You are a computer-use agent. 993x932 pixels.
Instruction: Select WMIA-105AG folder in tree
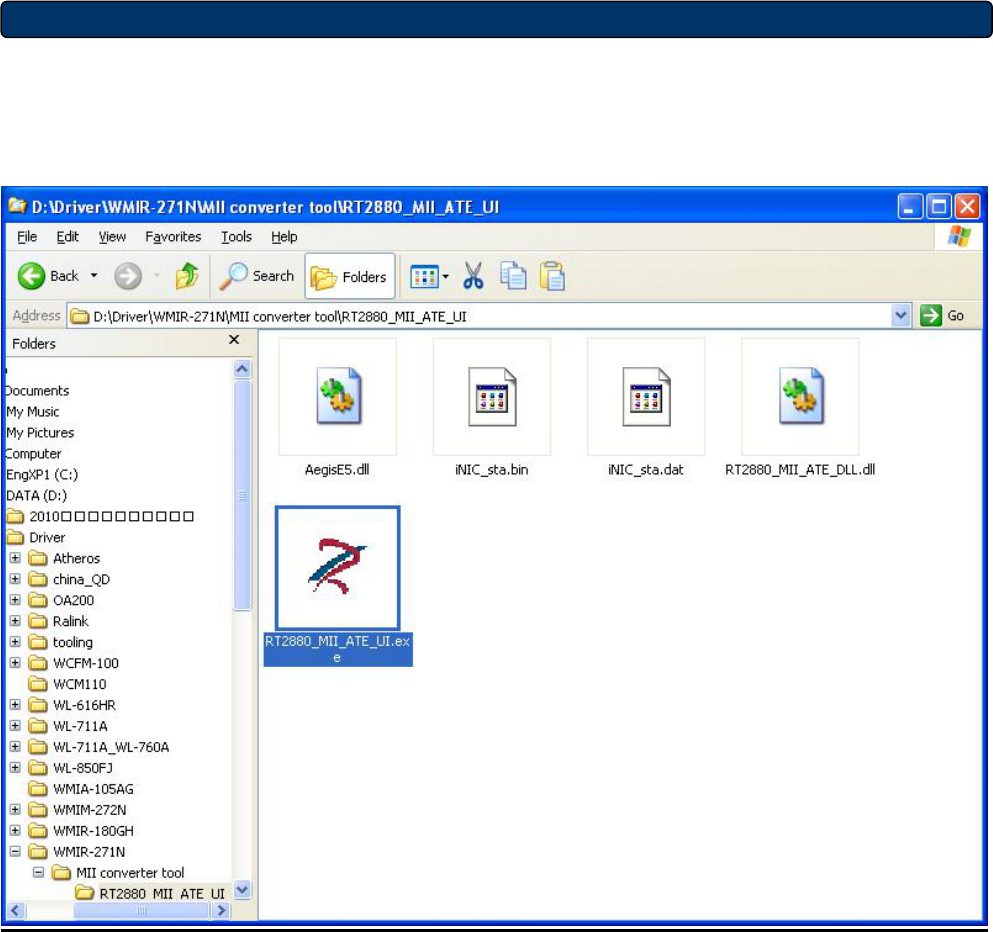93,789
